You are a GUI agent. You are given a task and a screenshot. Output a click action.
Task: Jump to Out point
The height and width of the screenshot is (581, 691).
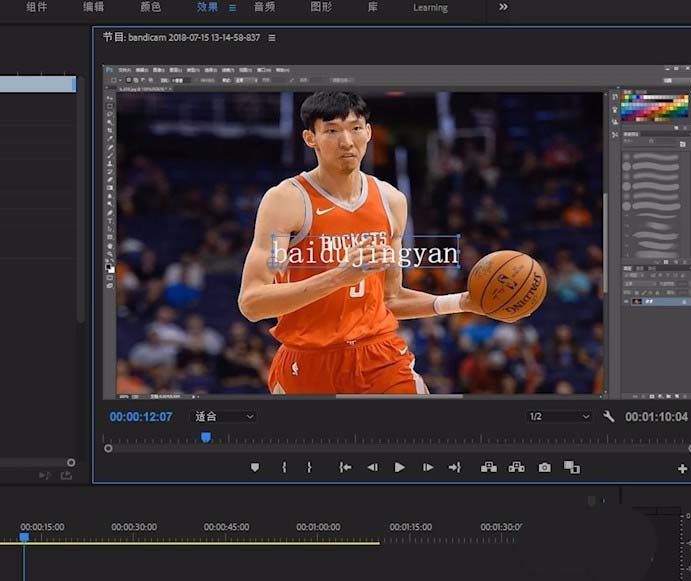[455, 467]
